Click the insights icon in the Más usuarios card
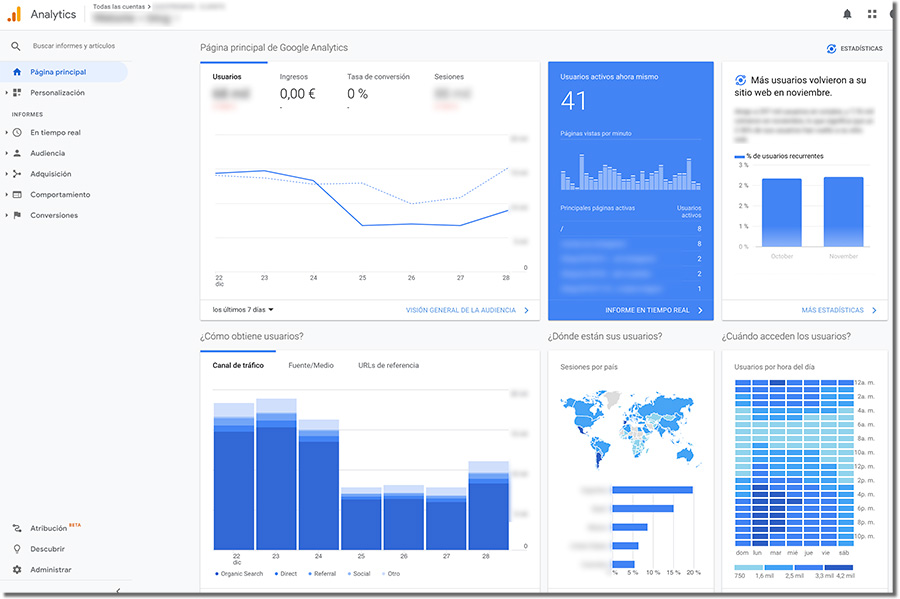 pos(740,80)
